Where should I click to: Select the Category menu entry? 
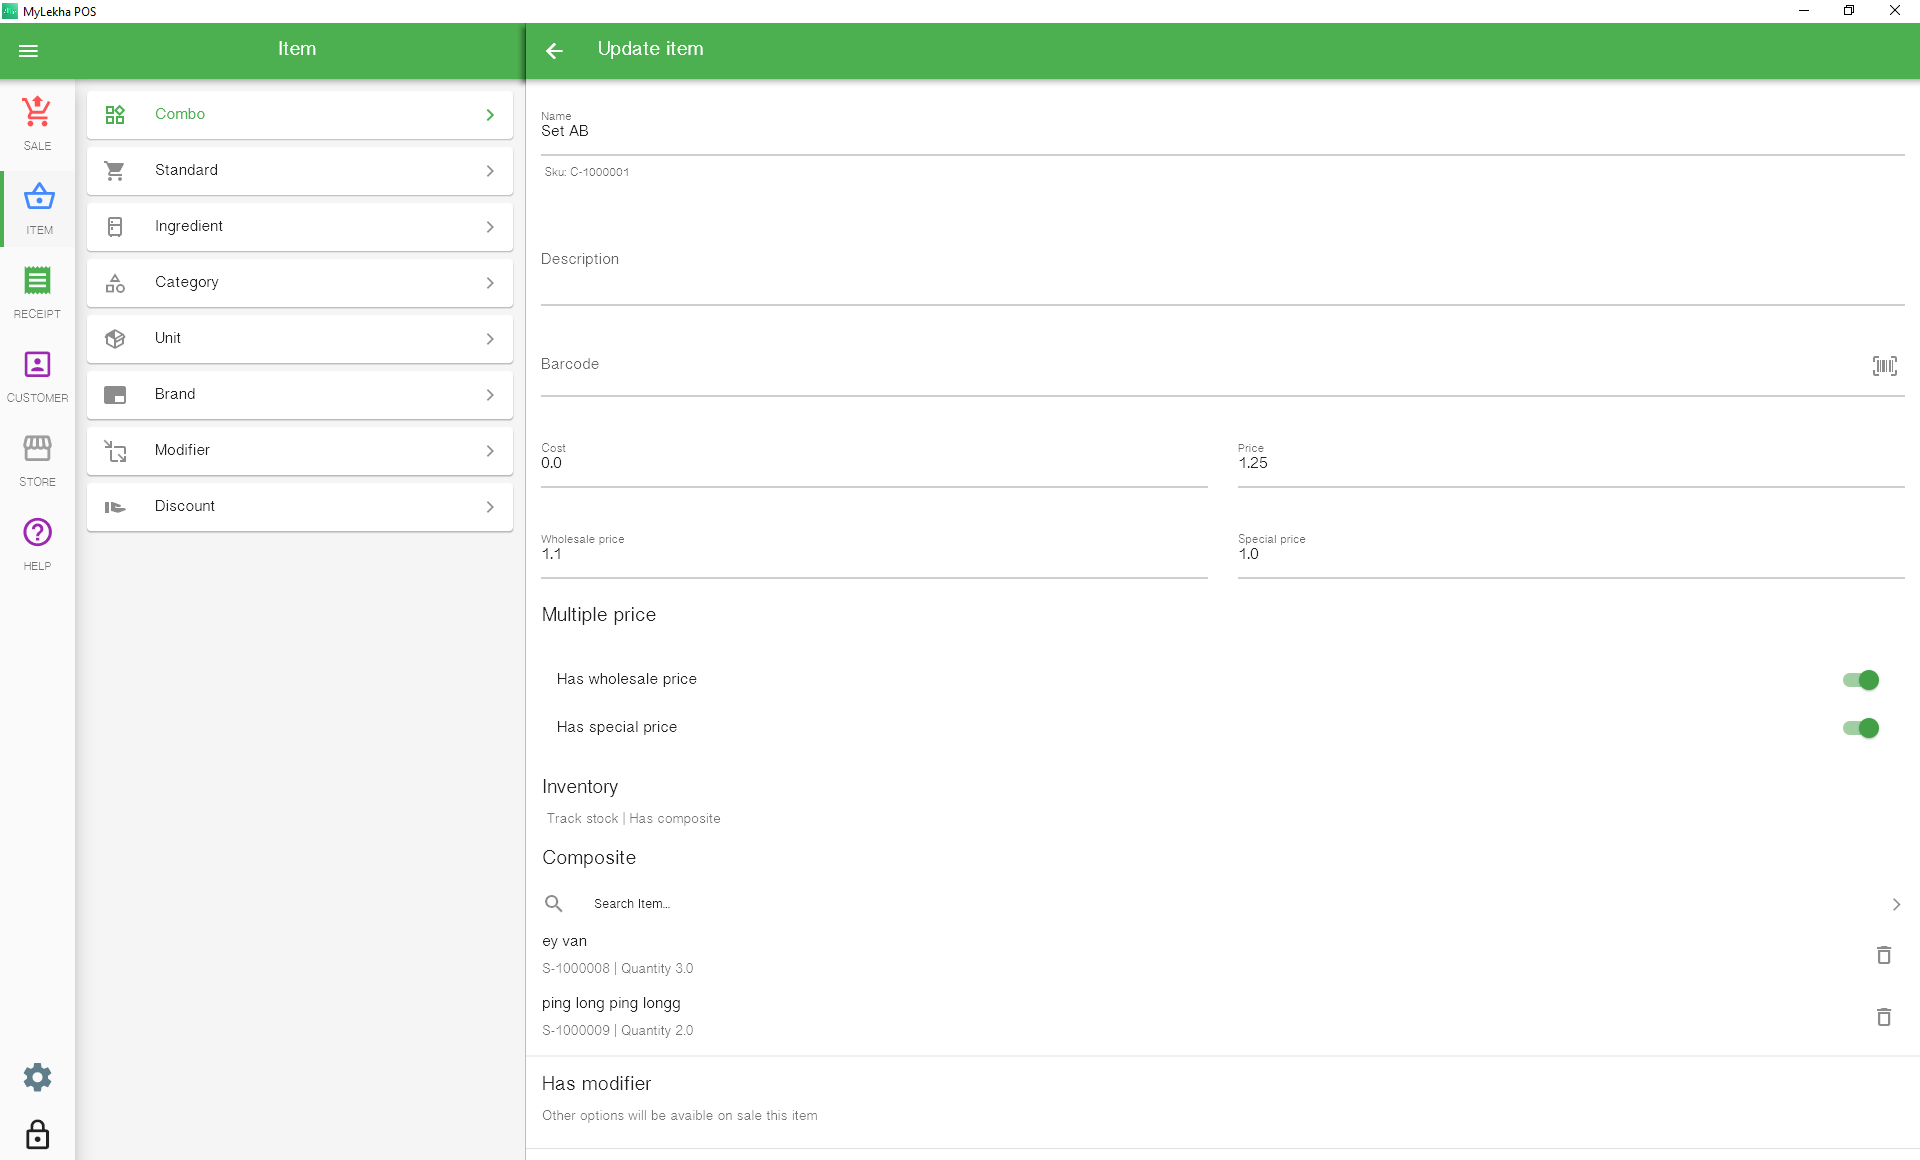click(x=300, y=283)
